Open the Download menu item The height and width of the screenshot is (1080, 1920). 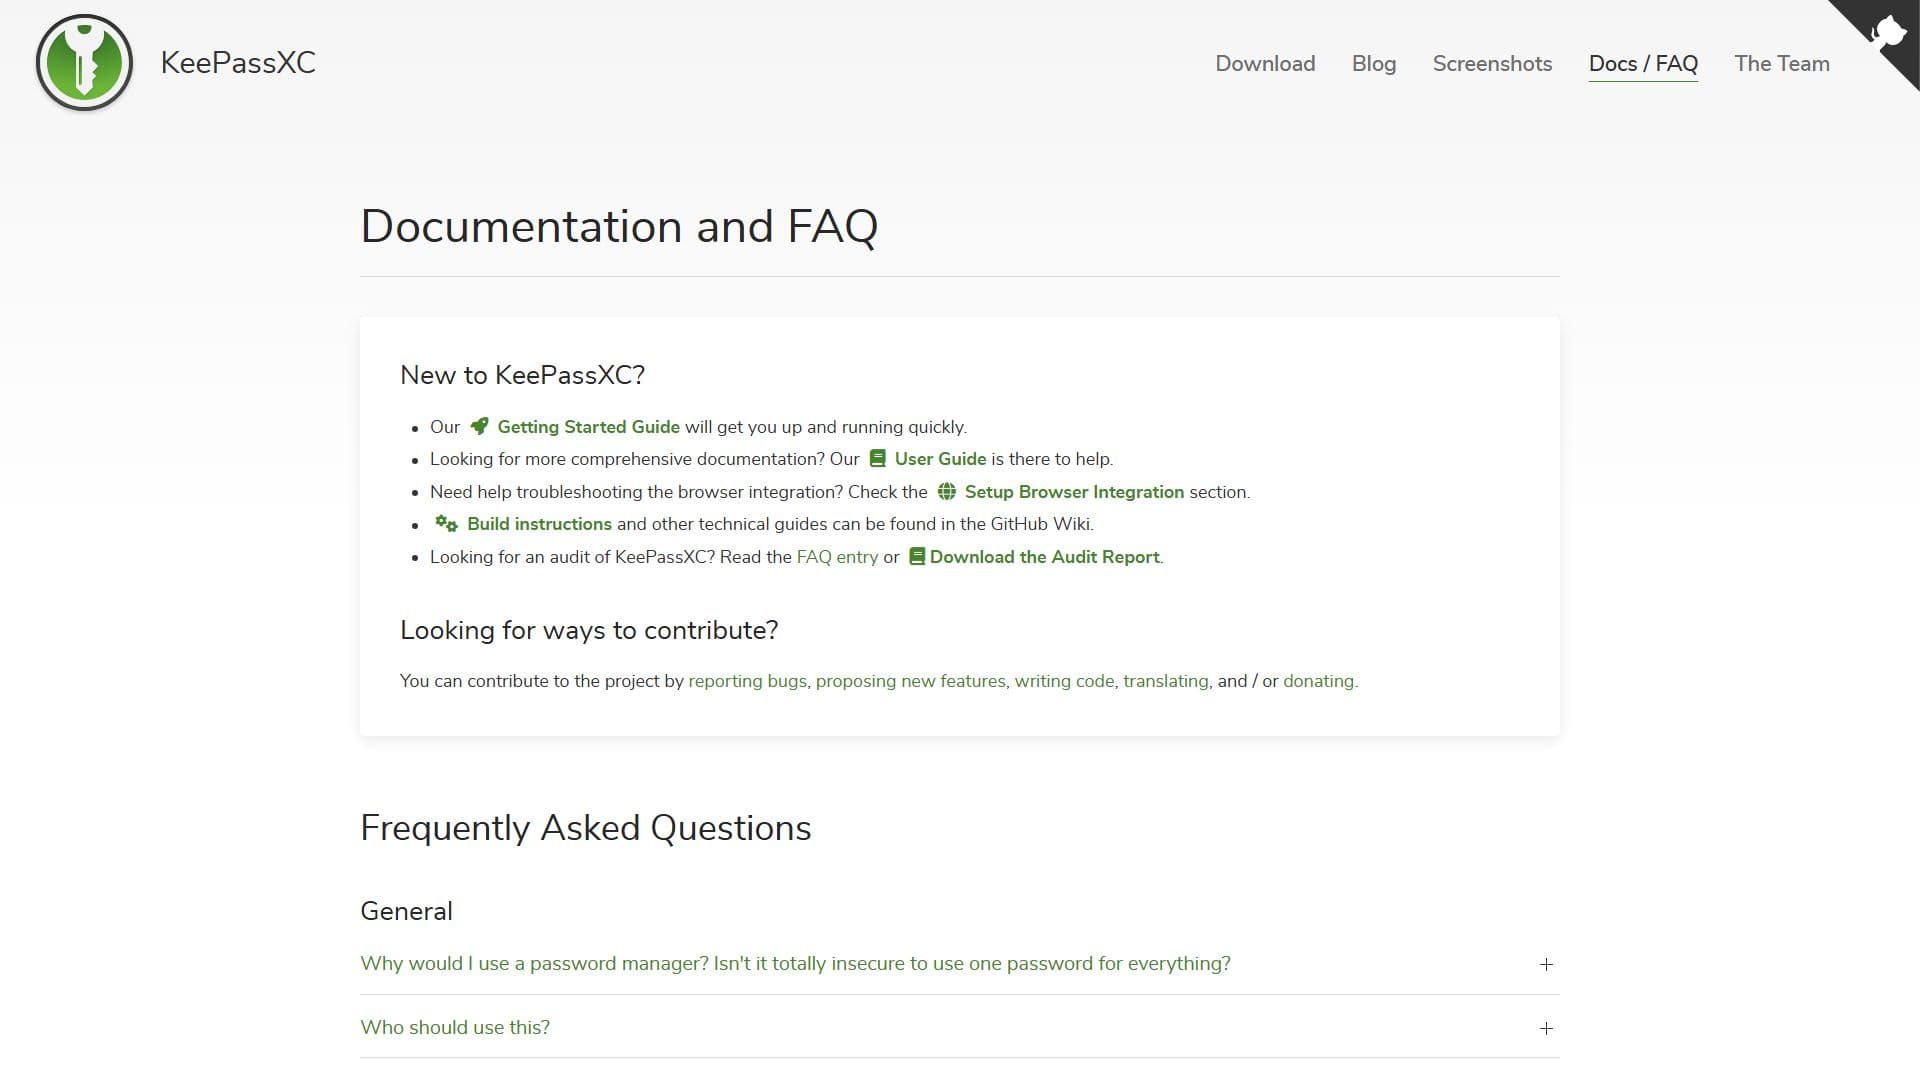[1265, 63]
